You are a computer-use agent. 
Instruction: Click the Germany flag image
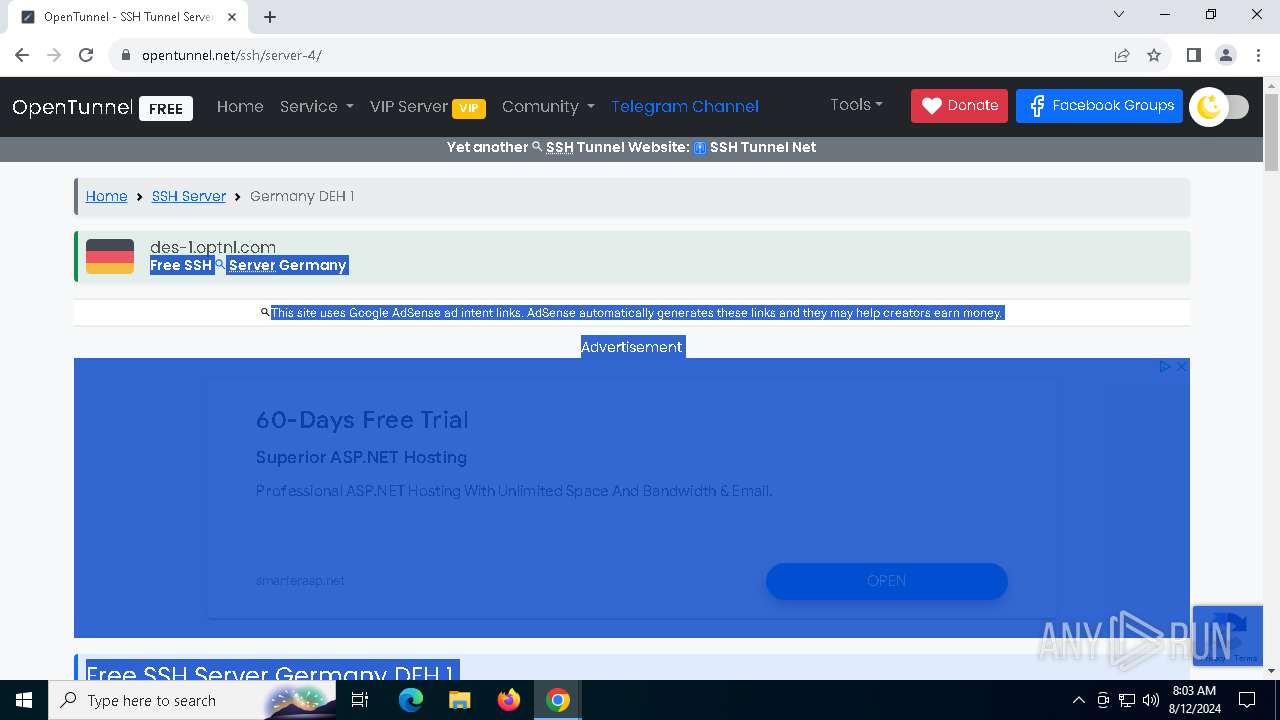pos(110,256)
